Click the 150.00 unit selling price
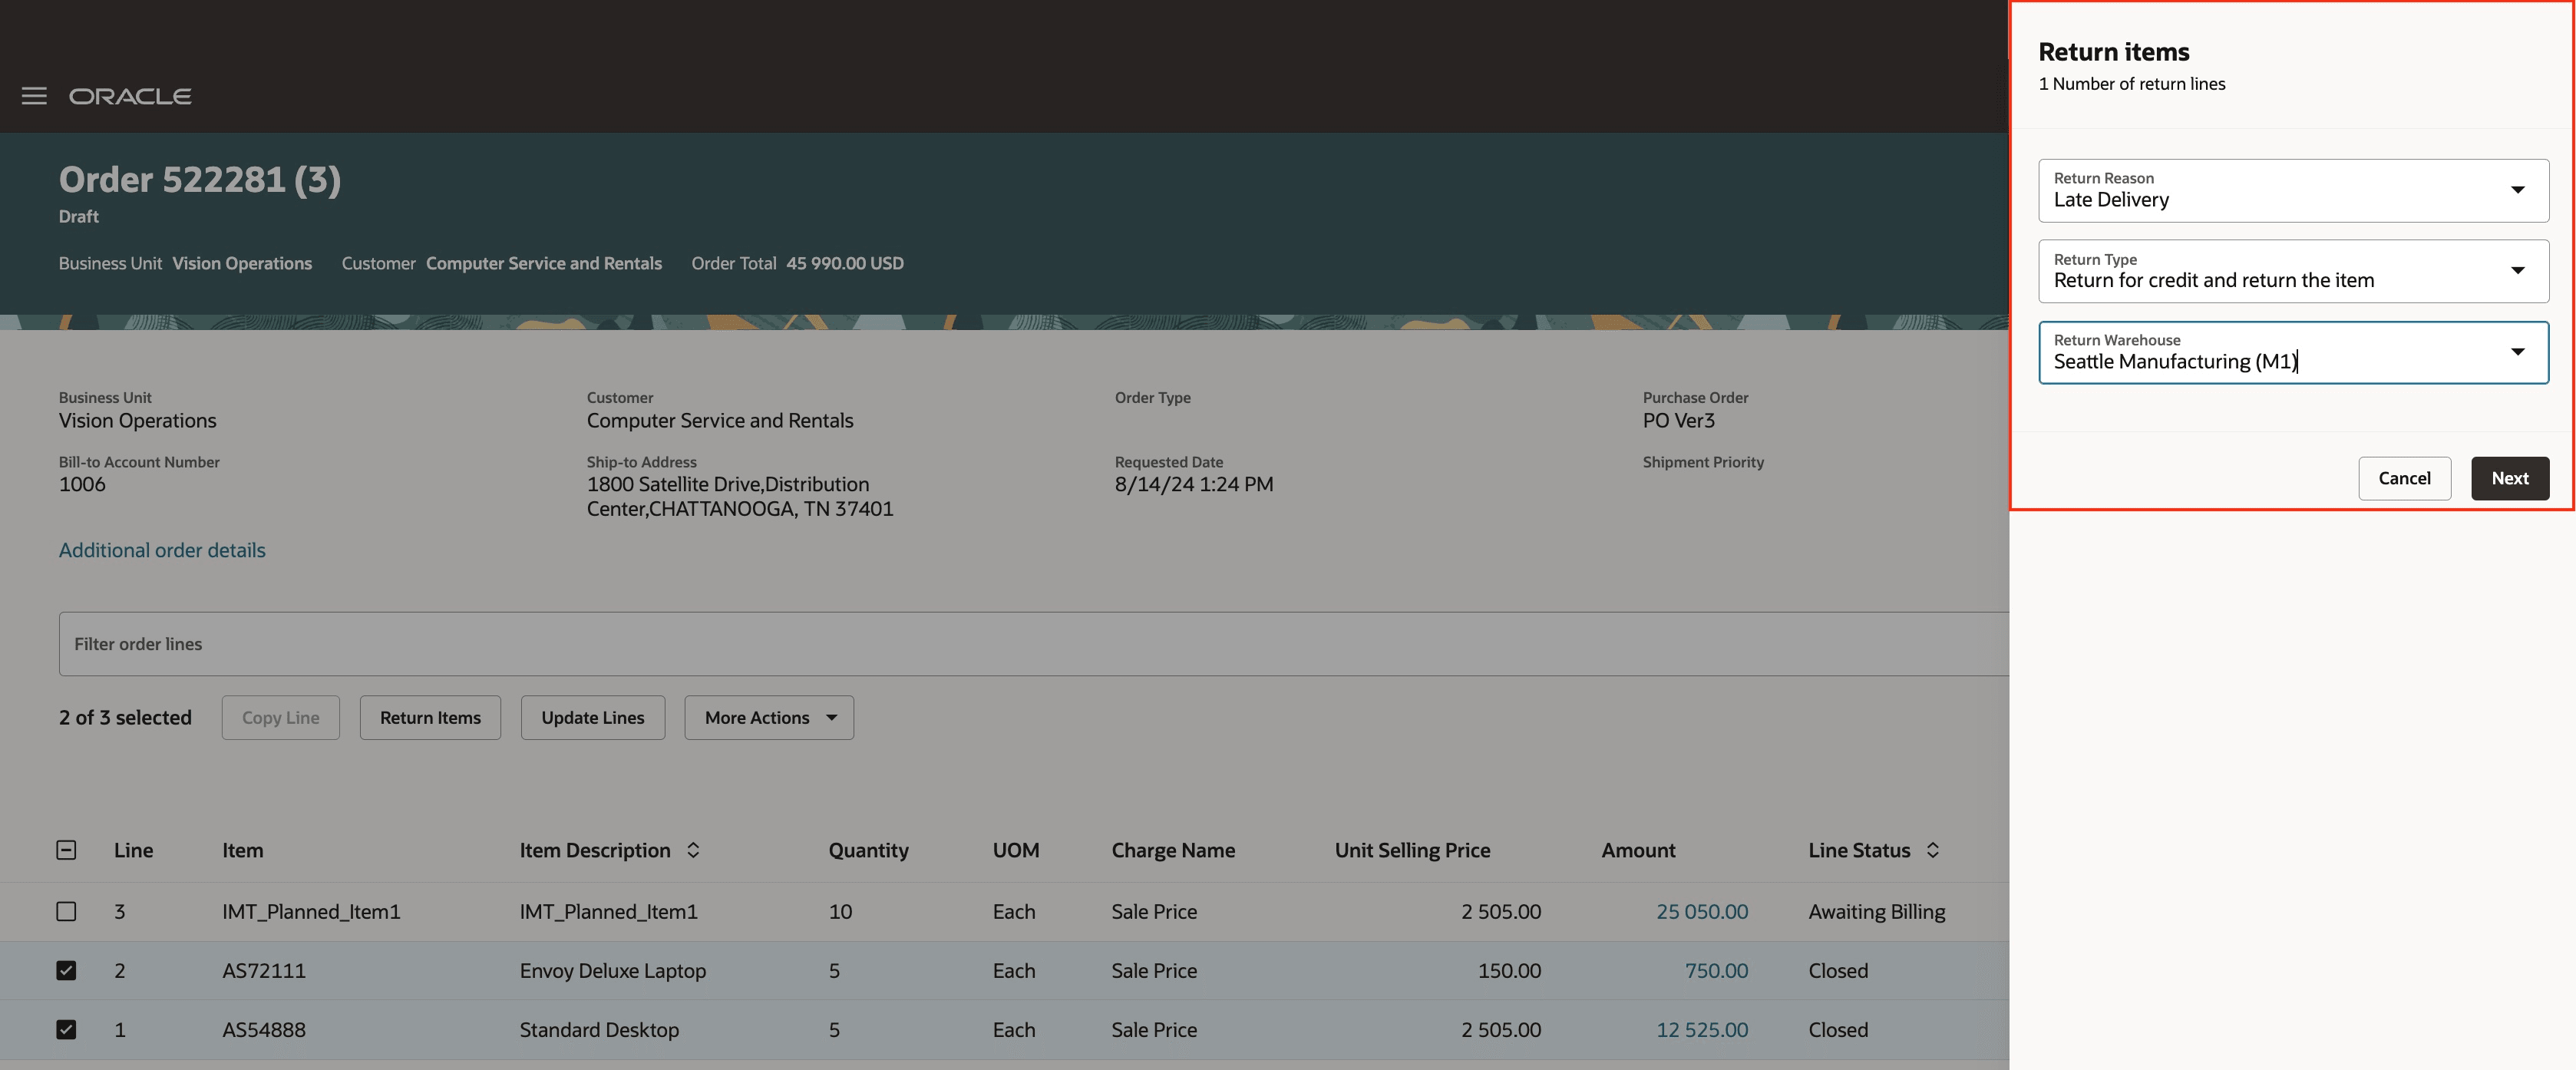 pyautogui.click(x=1509, y=970)
